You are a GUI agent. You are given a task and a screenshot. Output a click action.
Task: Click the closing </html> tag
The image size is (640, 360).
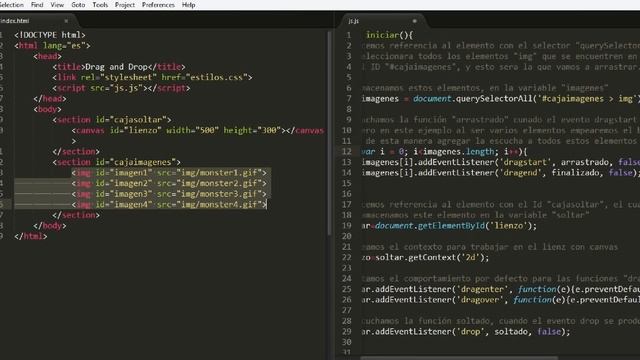[31, 237]
